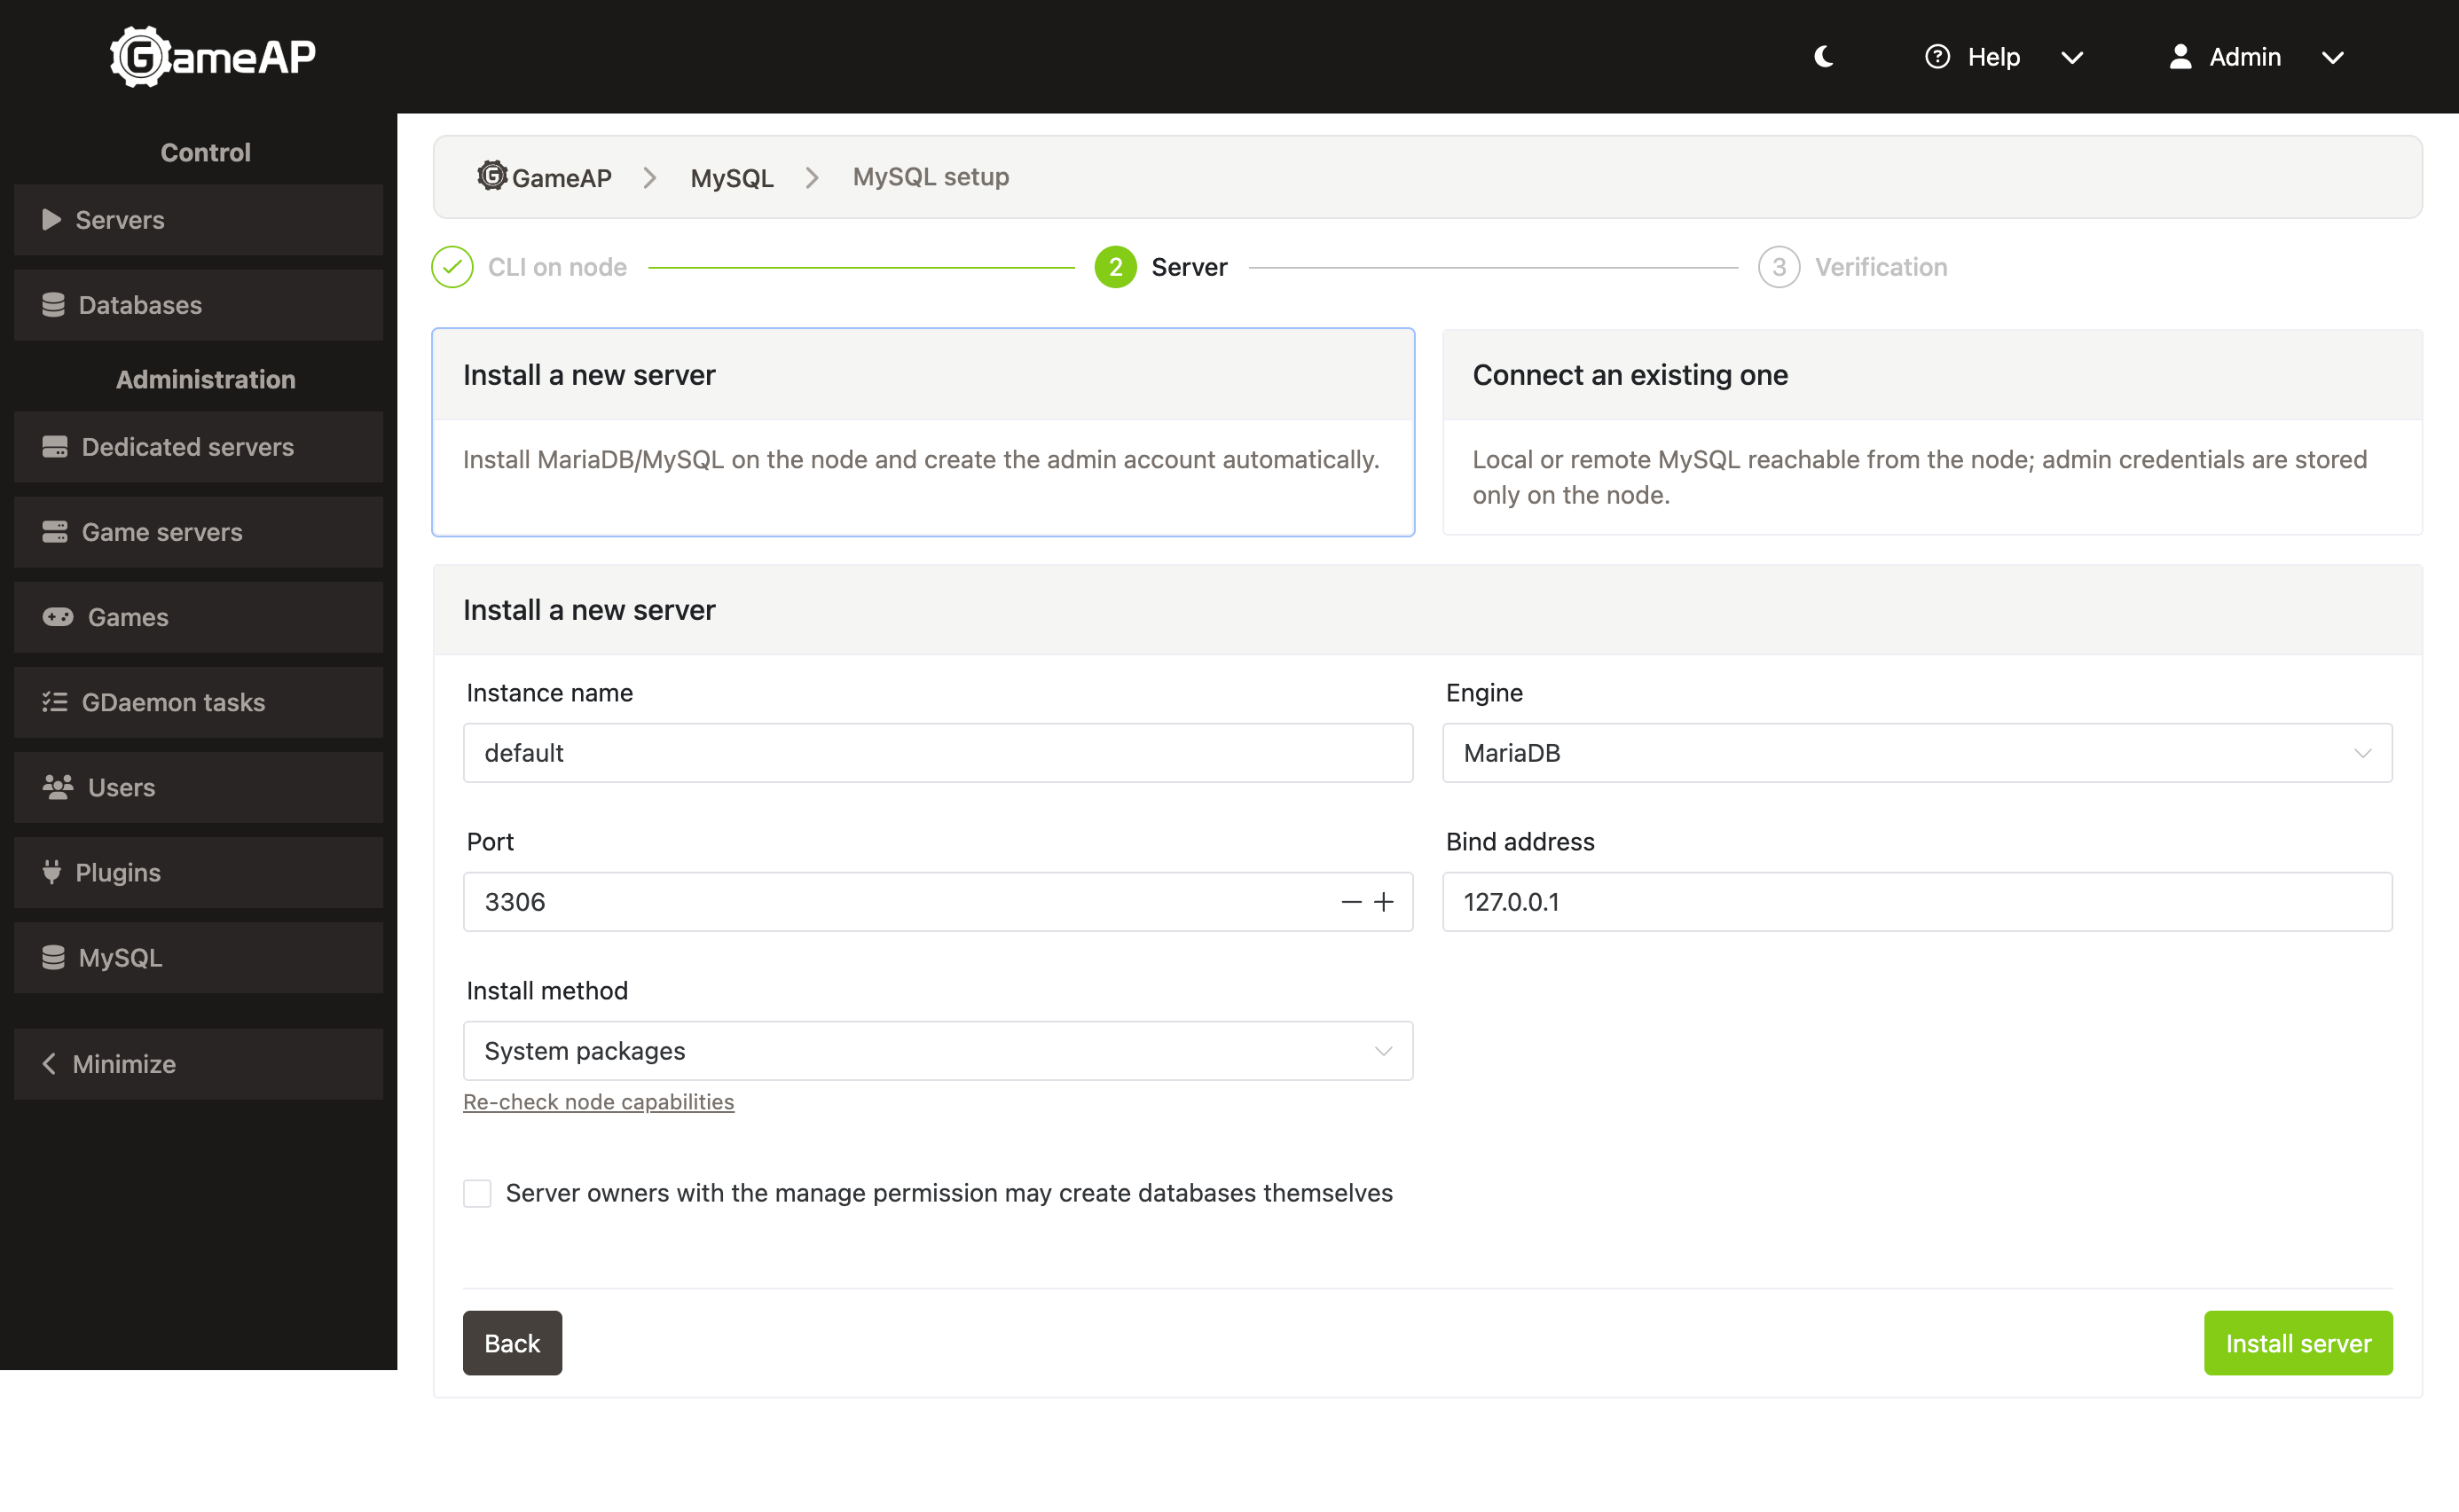Screen dimensions: 2459x1512
Task: Click the Install server button
Action: (x=2298, y=1343)
